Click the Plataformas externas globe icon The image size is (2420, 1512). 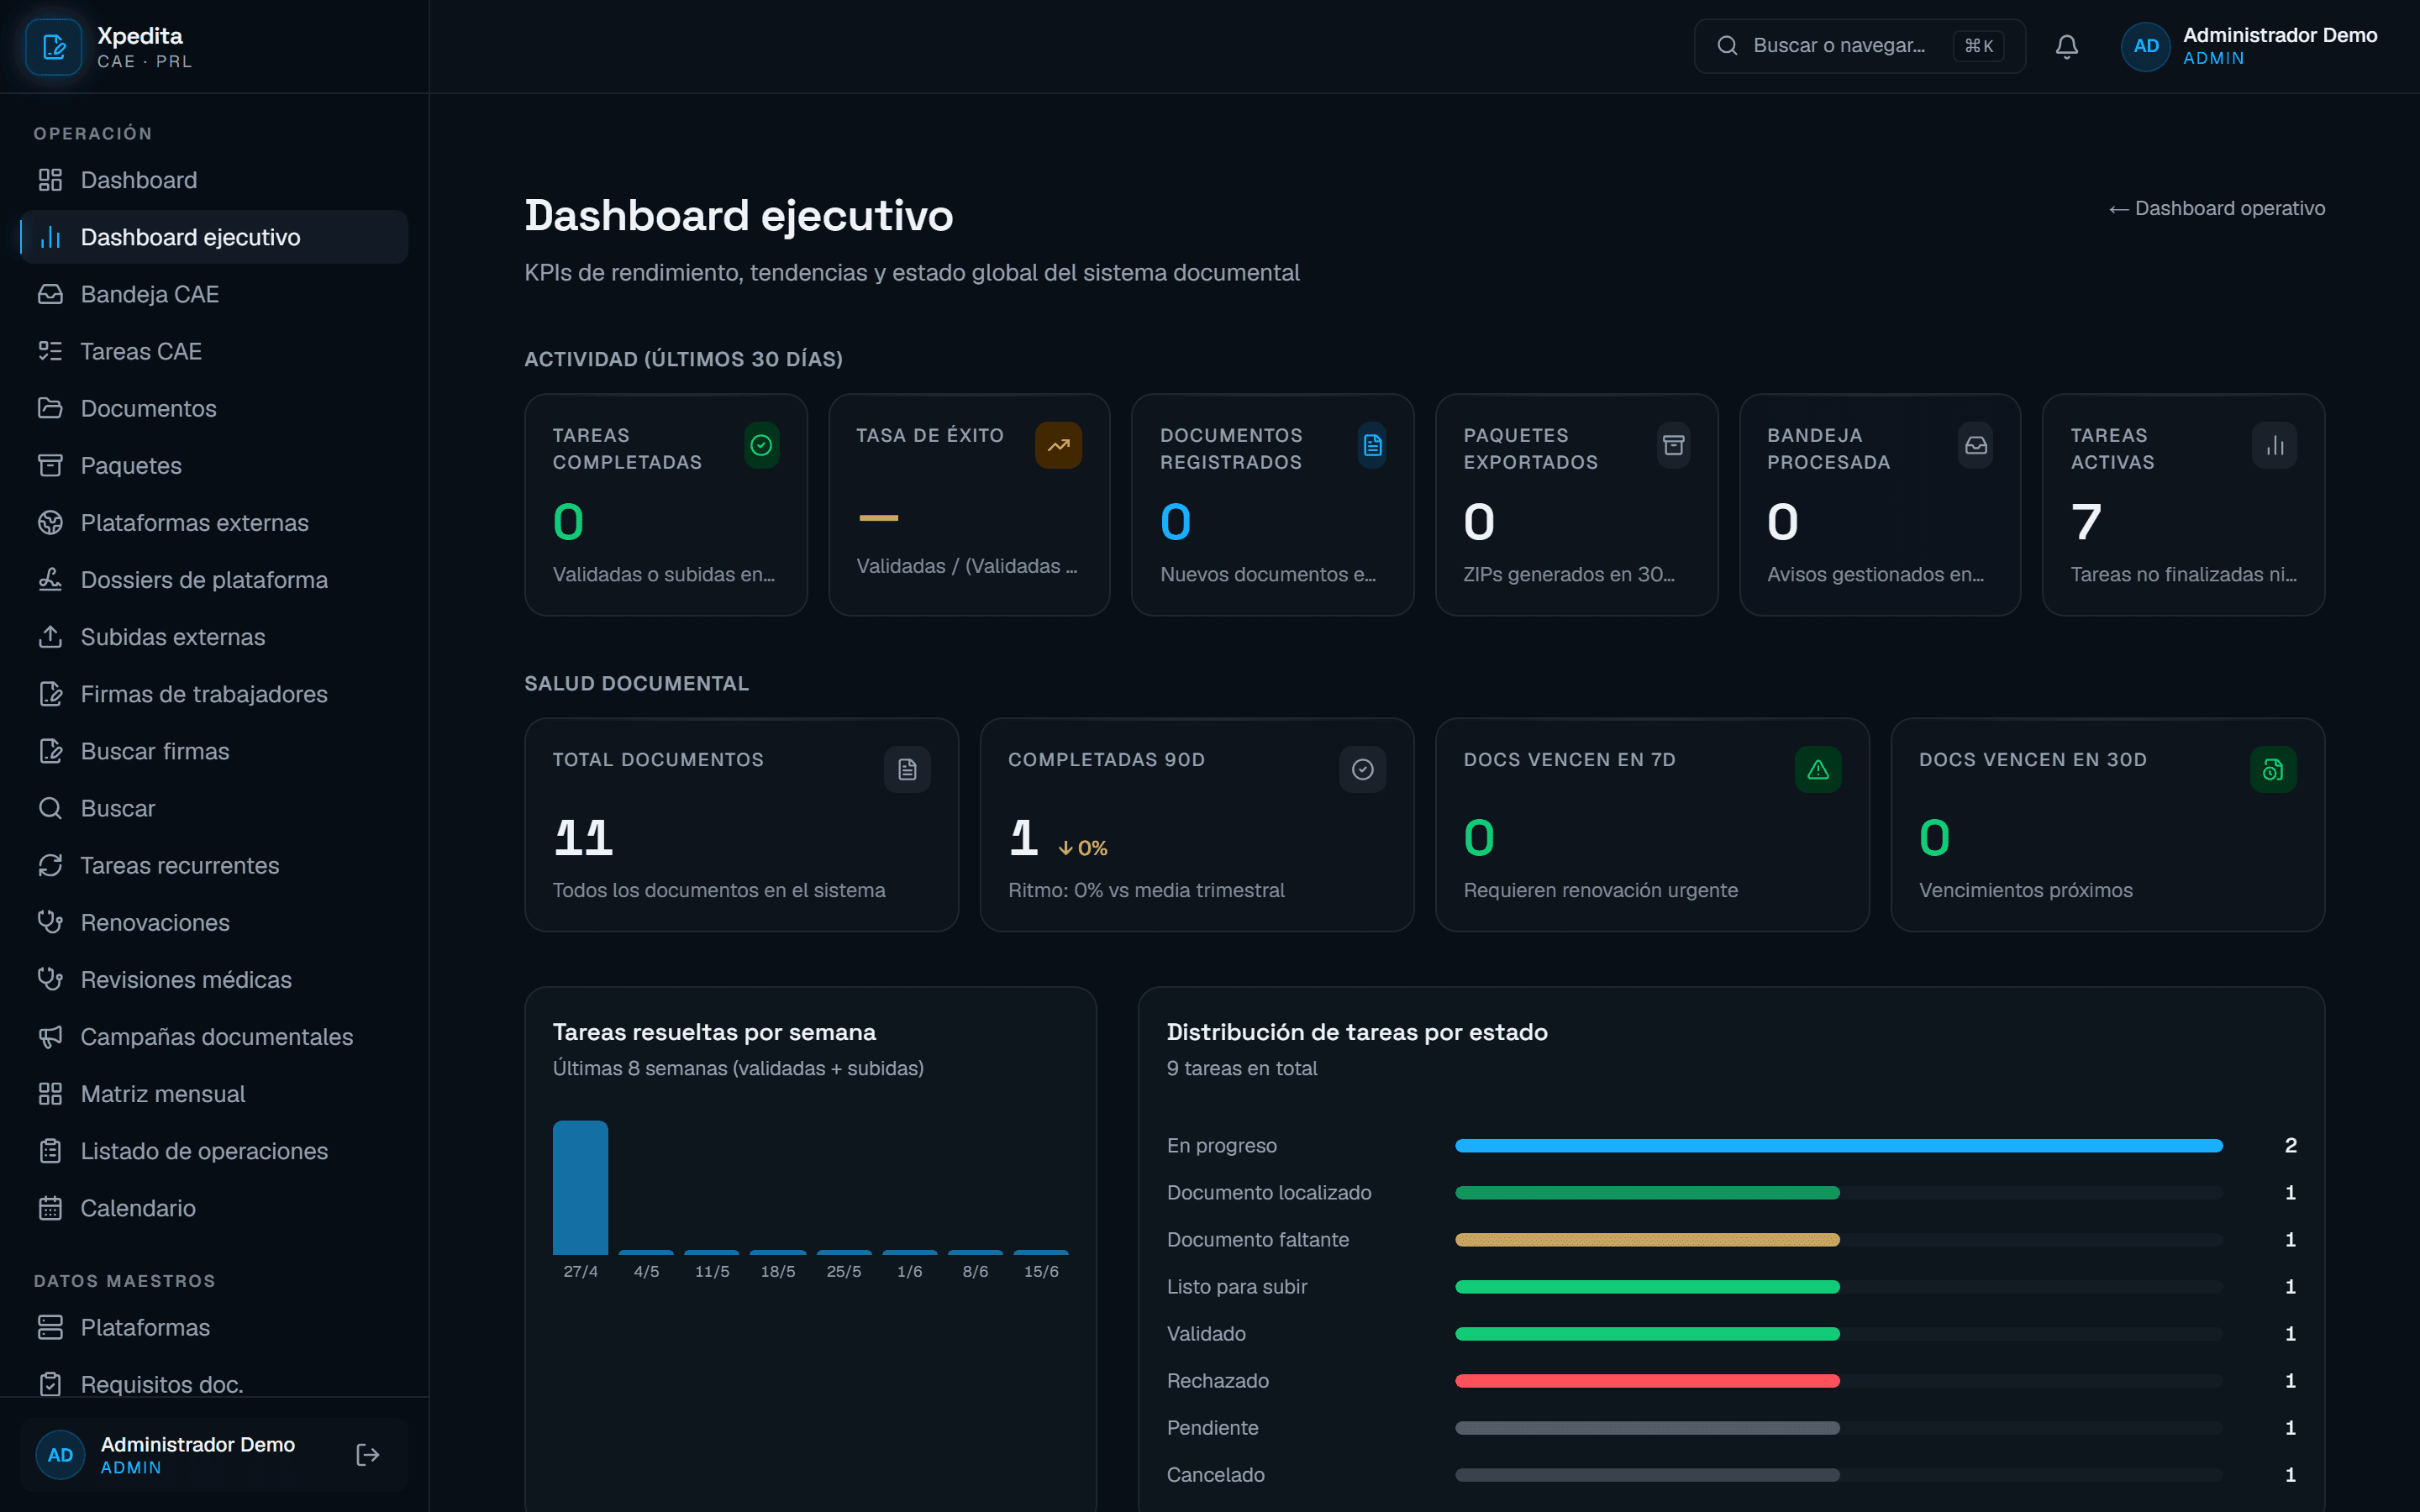[x=50, y=523]
